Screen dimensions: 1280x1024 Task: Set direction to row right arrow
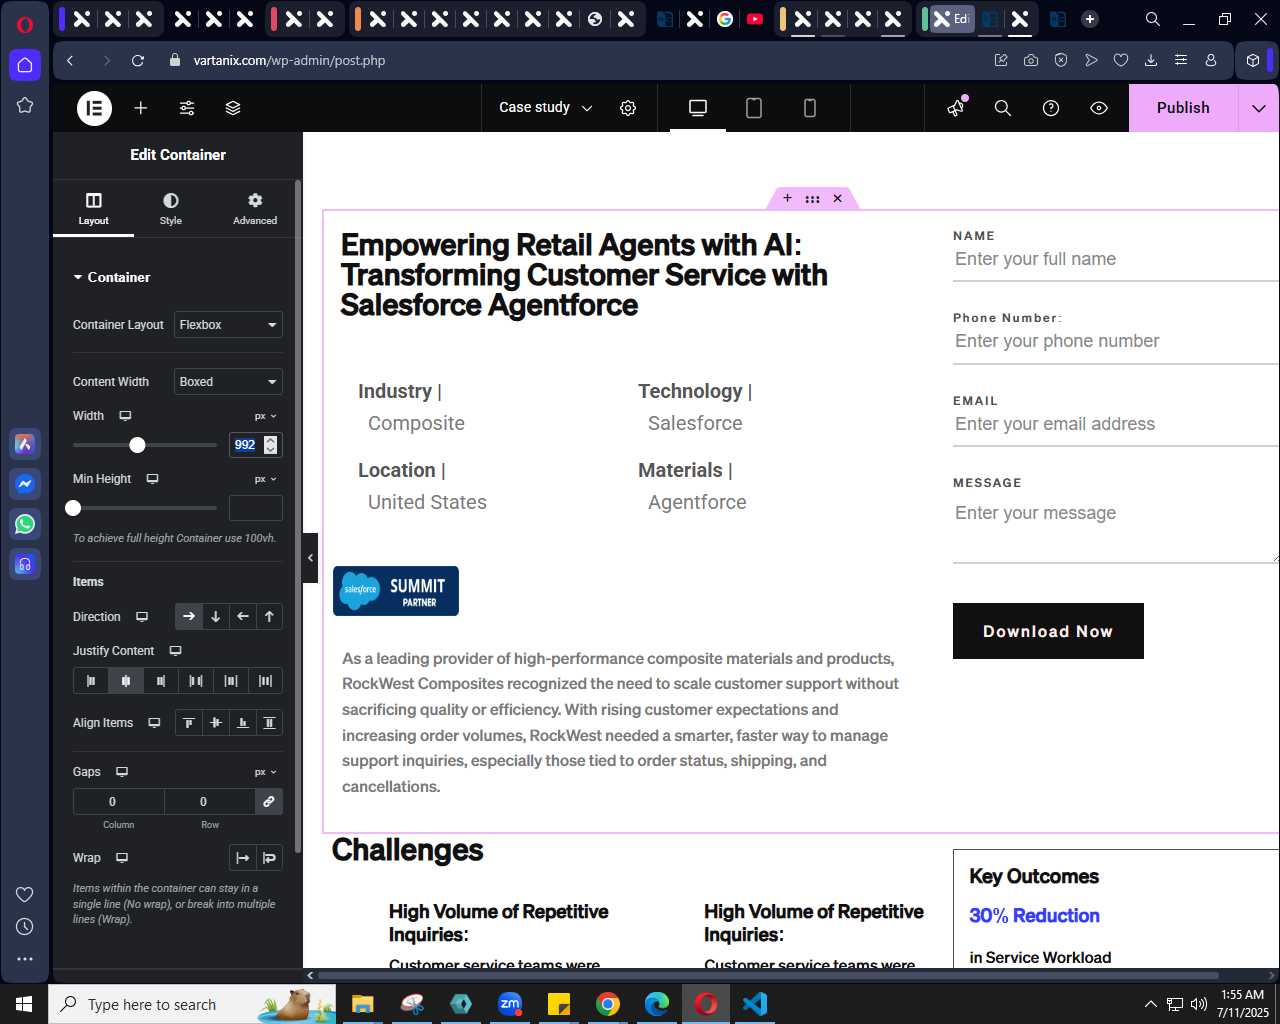[x=189, y=617]
